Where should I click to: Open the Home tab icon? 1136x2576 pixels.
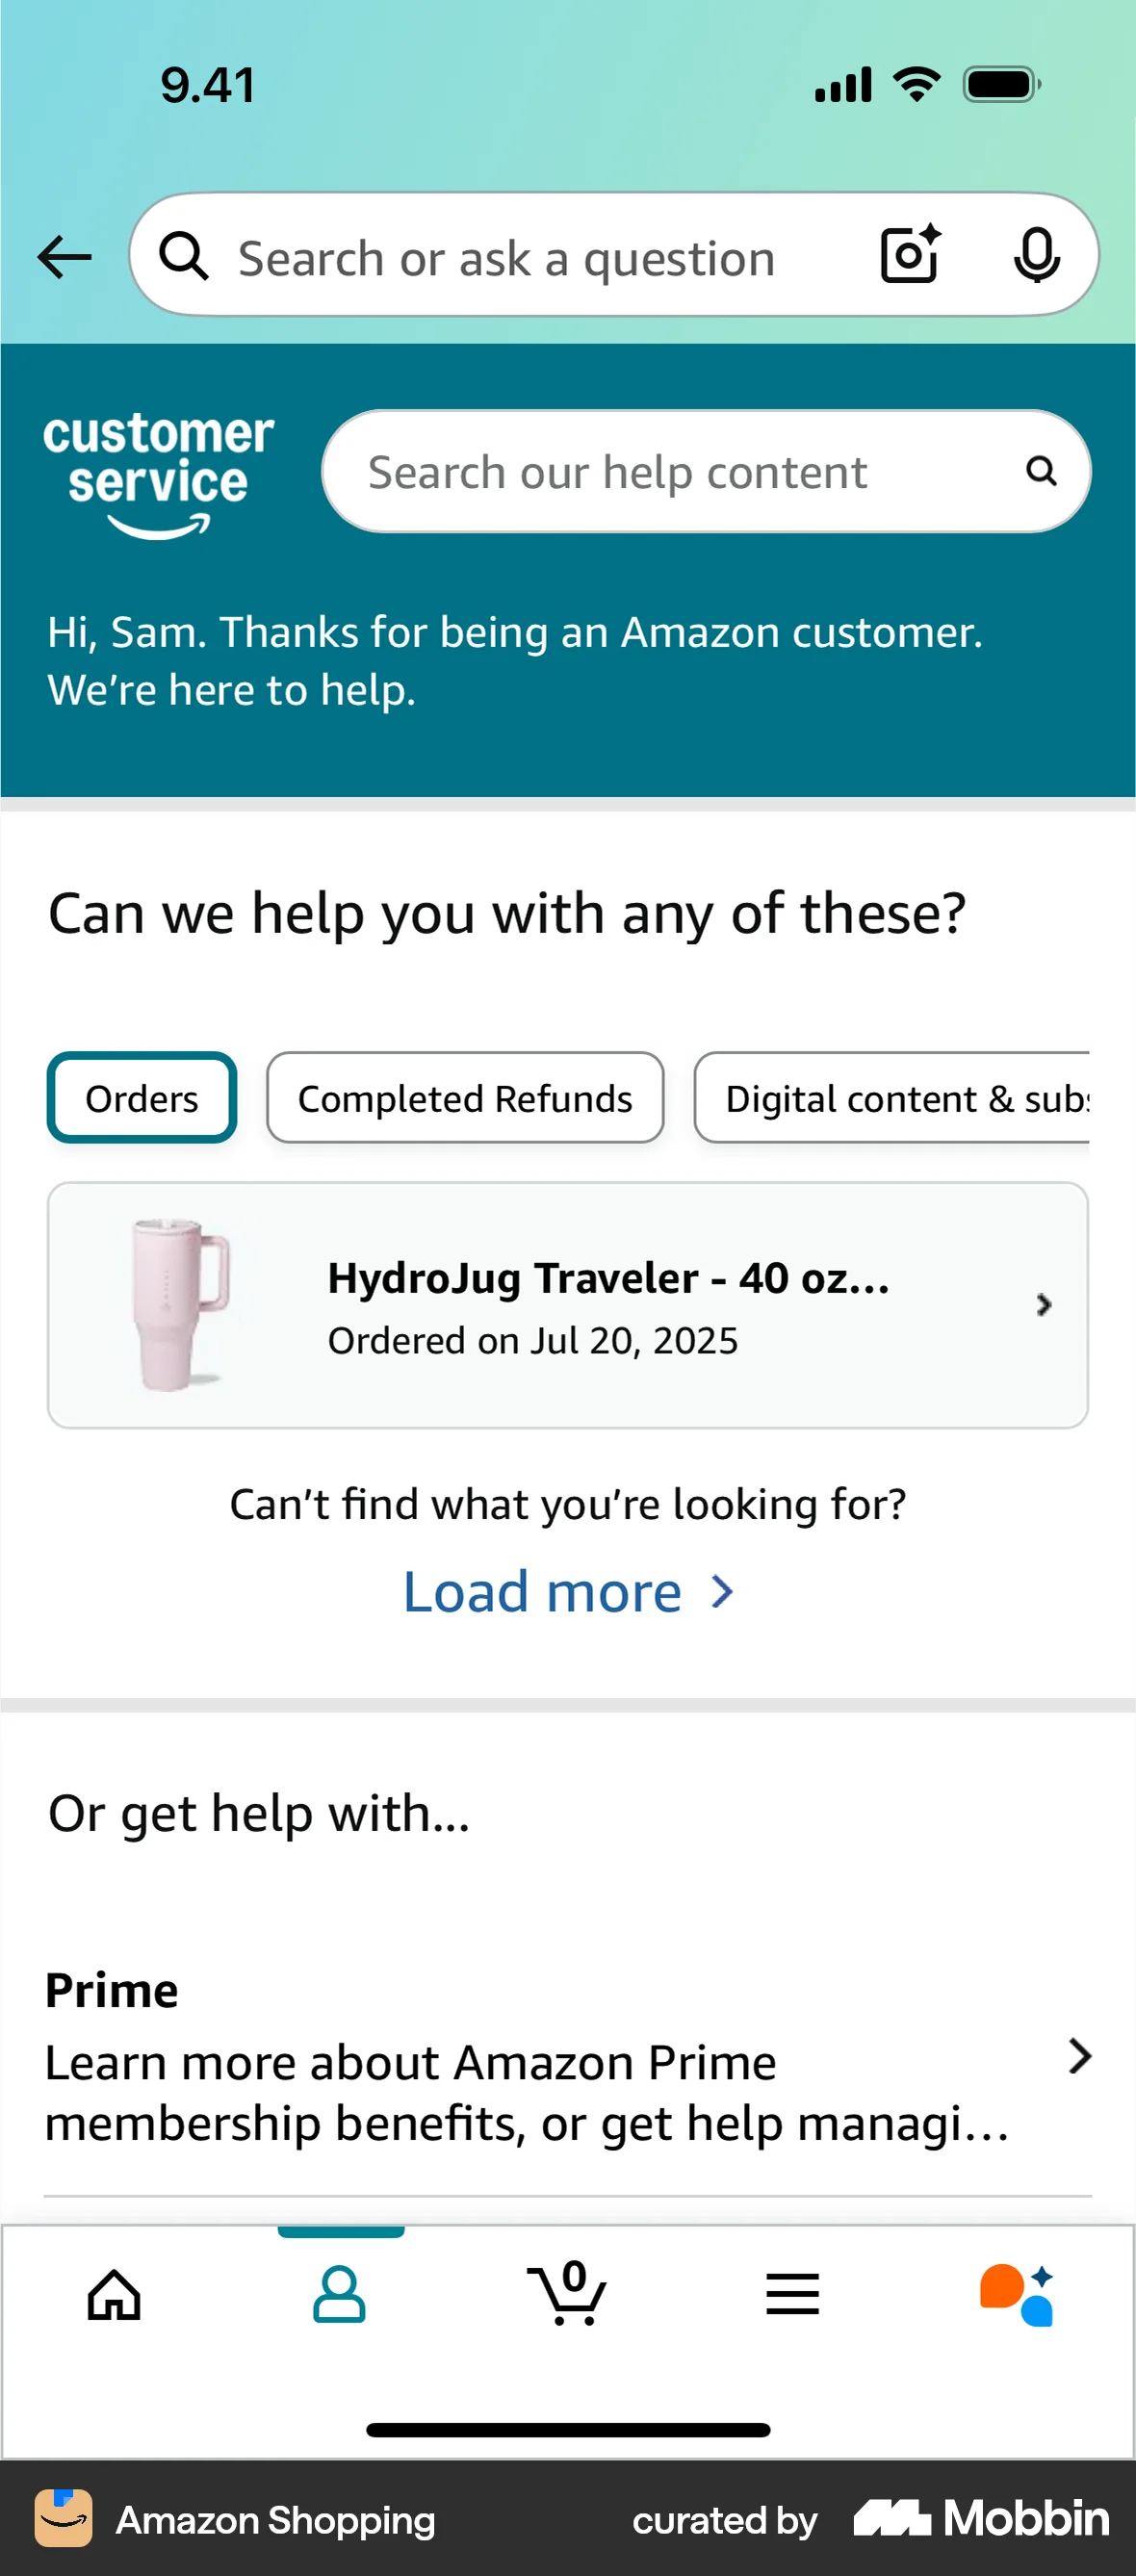(x=113, y=2295)
